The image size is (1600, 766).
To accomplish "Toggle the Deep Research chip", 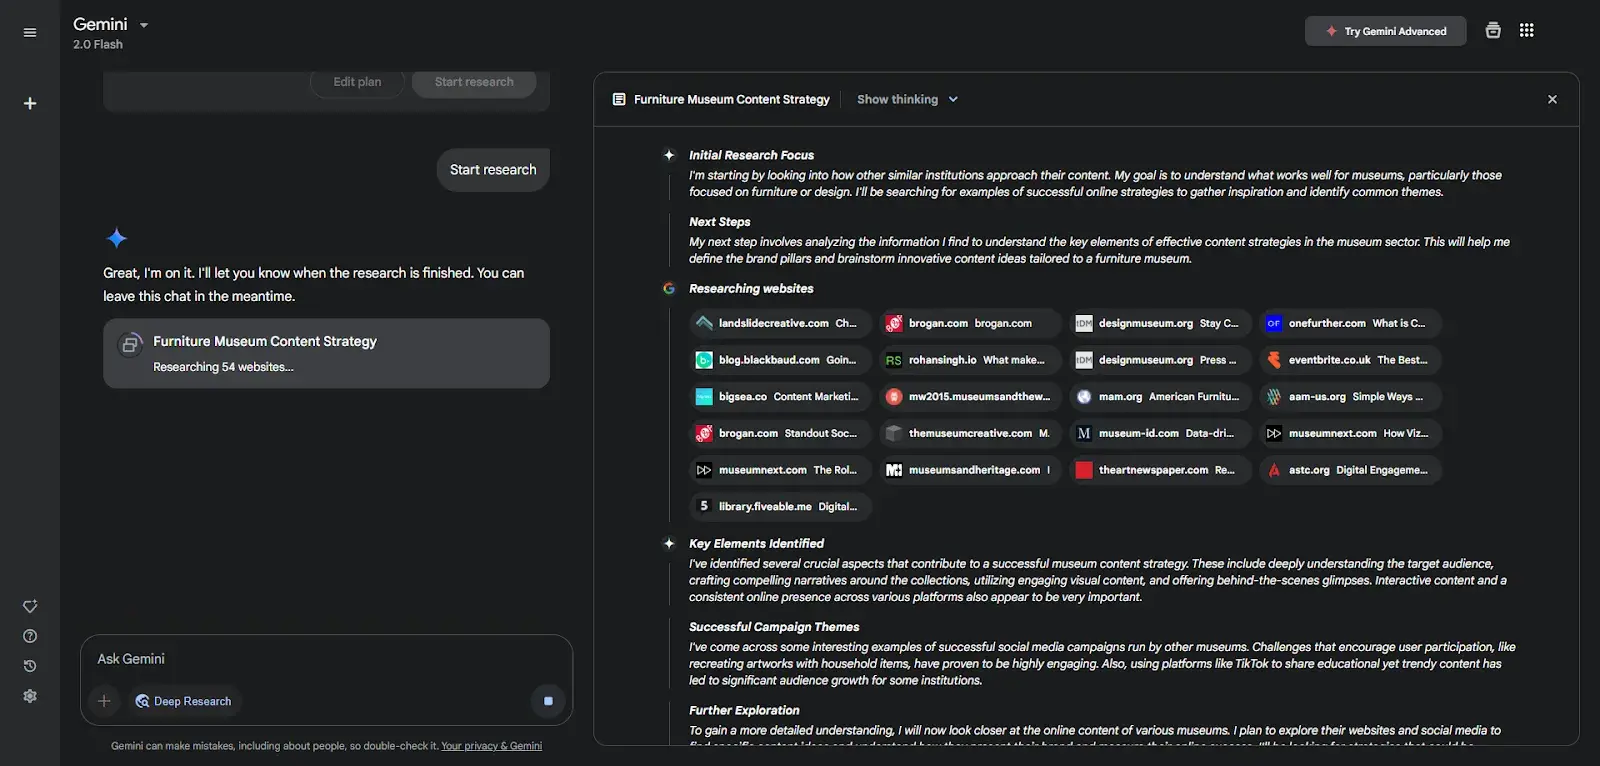I will point(183,701).
